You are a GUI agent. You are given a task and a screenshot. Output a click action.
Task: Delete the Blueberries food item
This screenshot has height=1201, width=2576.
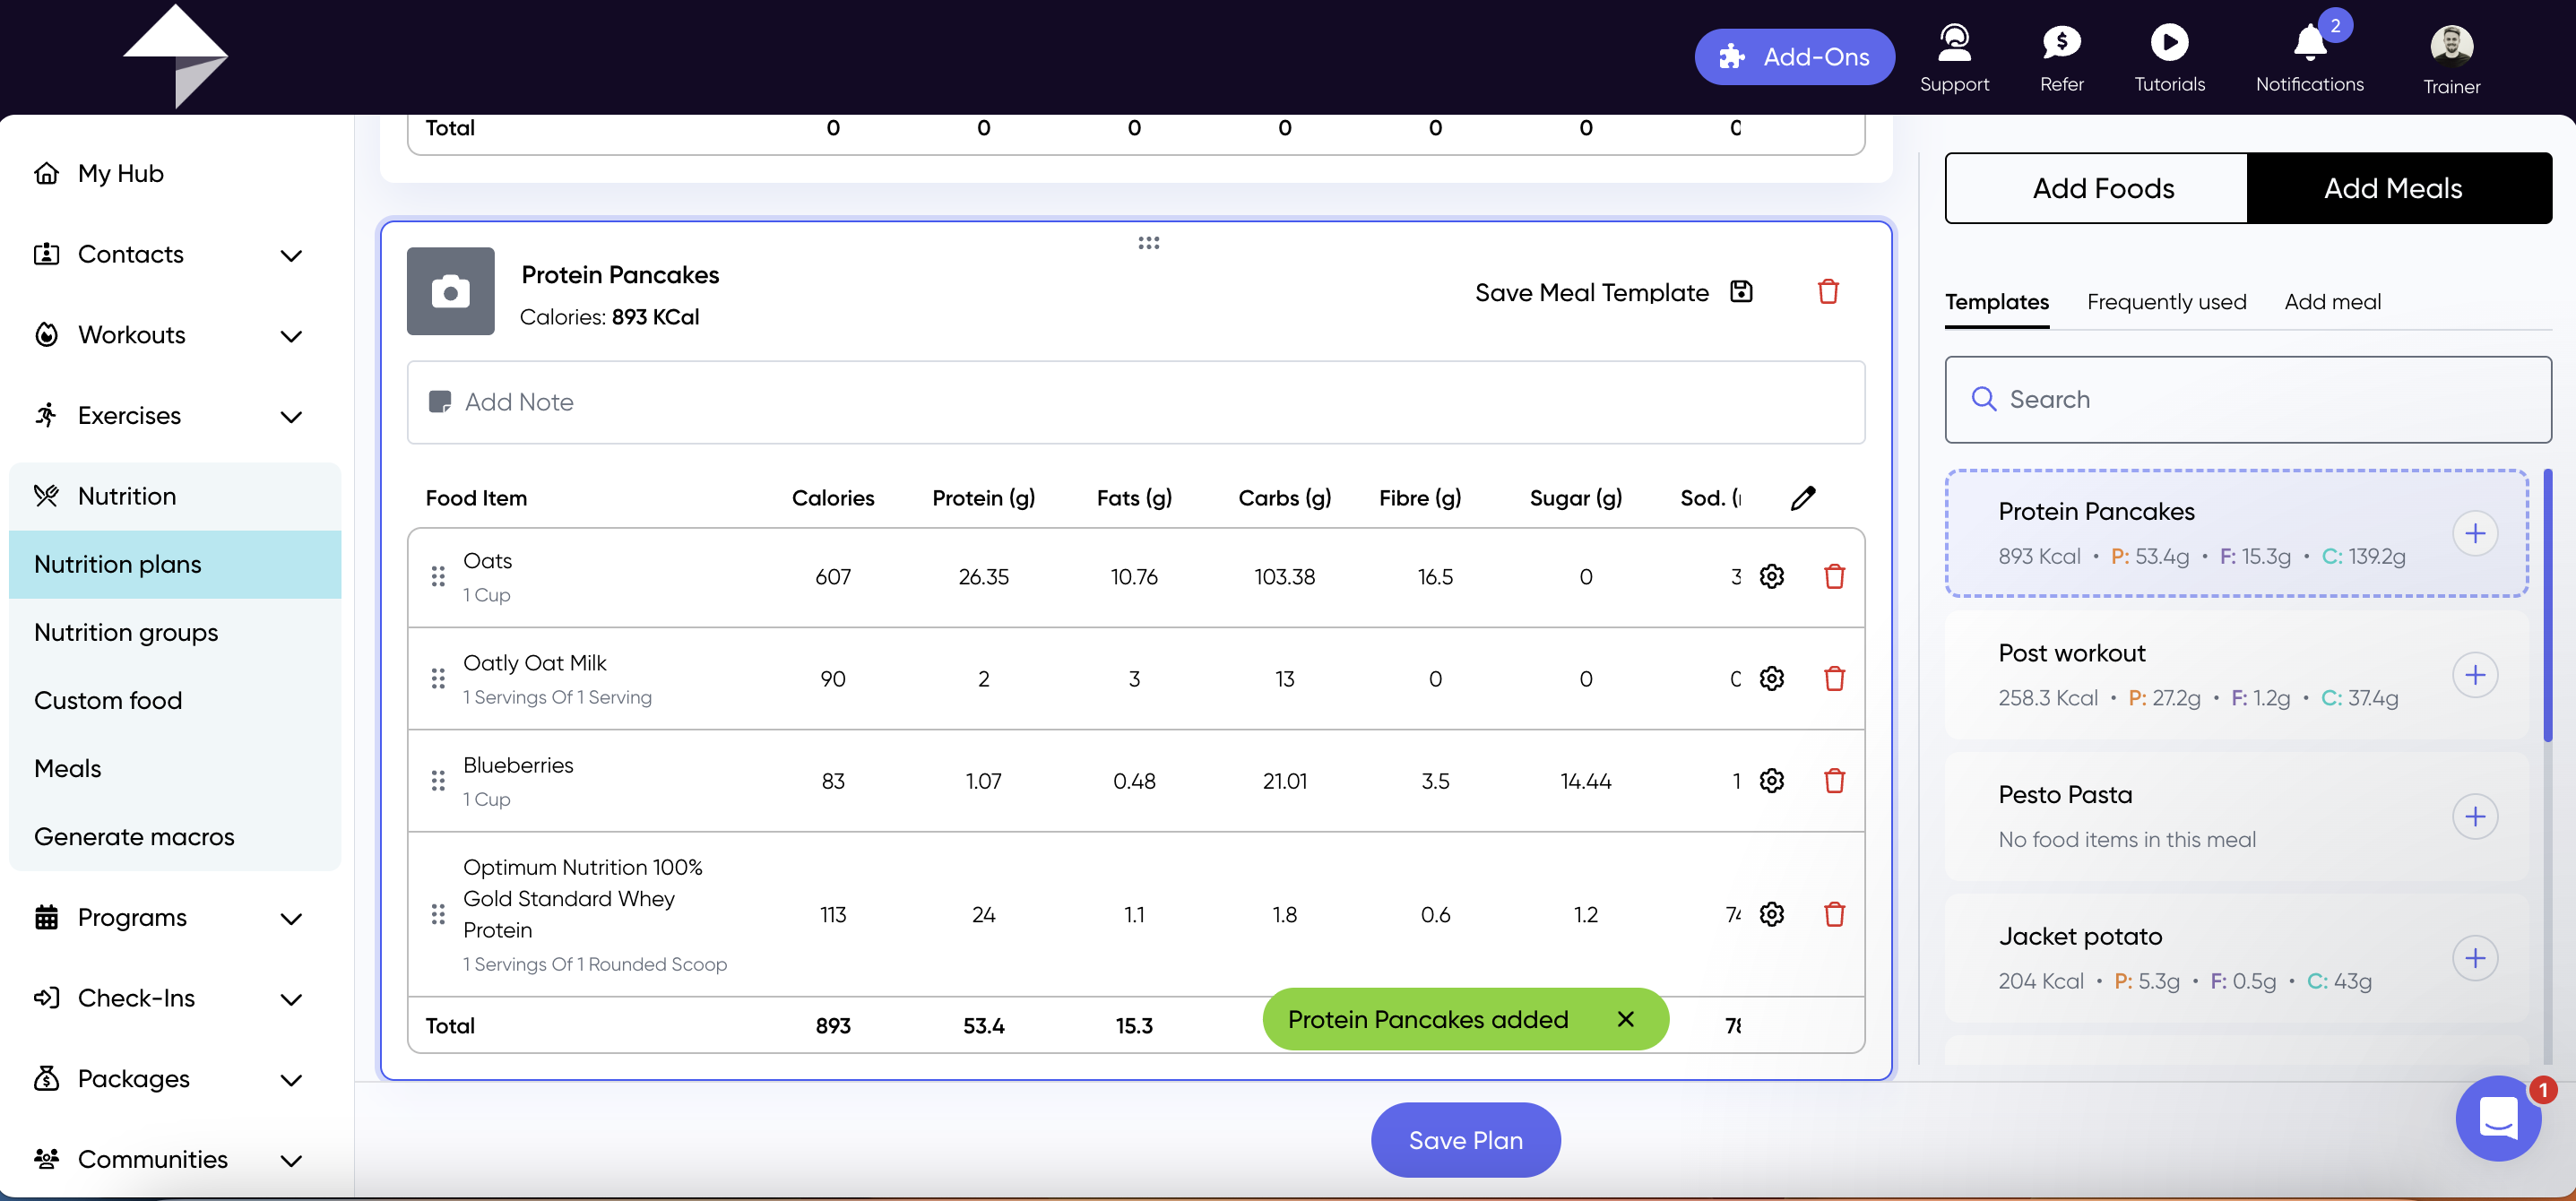(x=1834, y=781)
